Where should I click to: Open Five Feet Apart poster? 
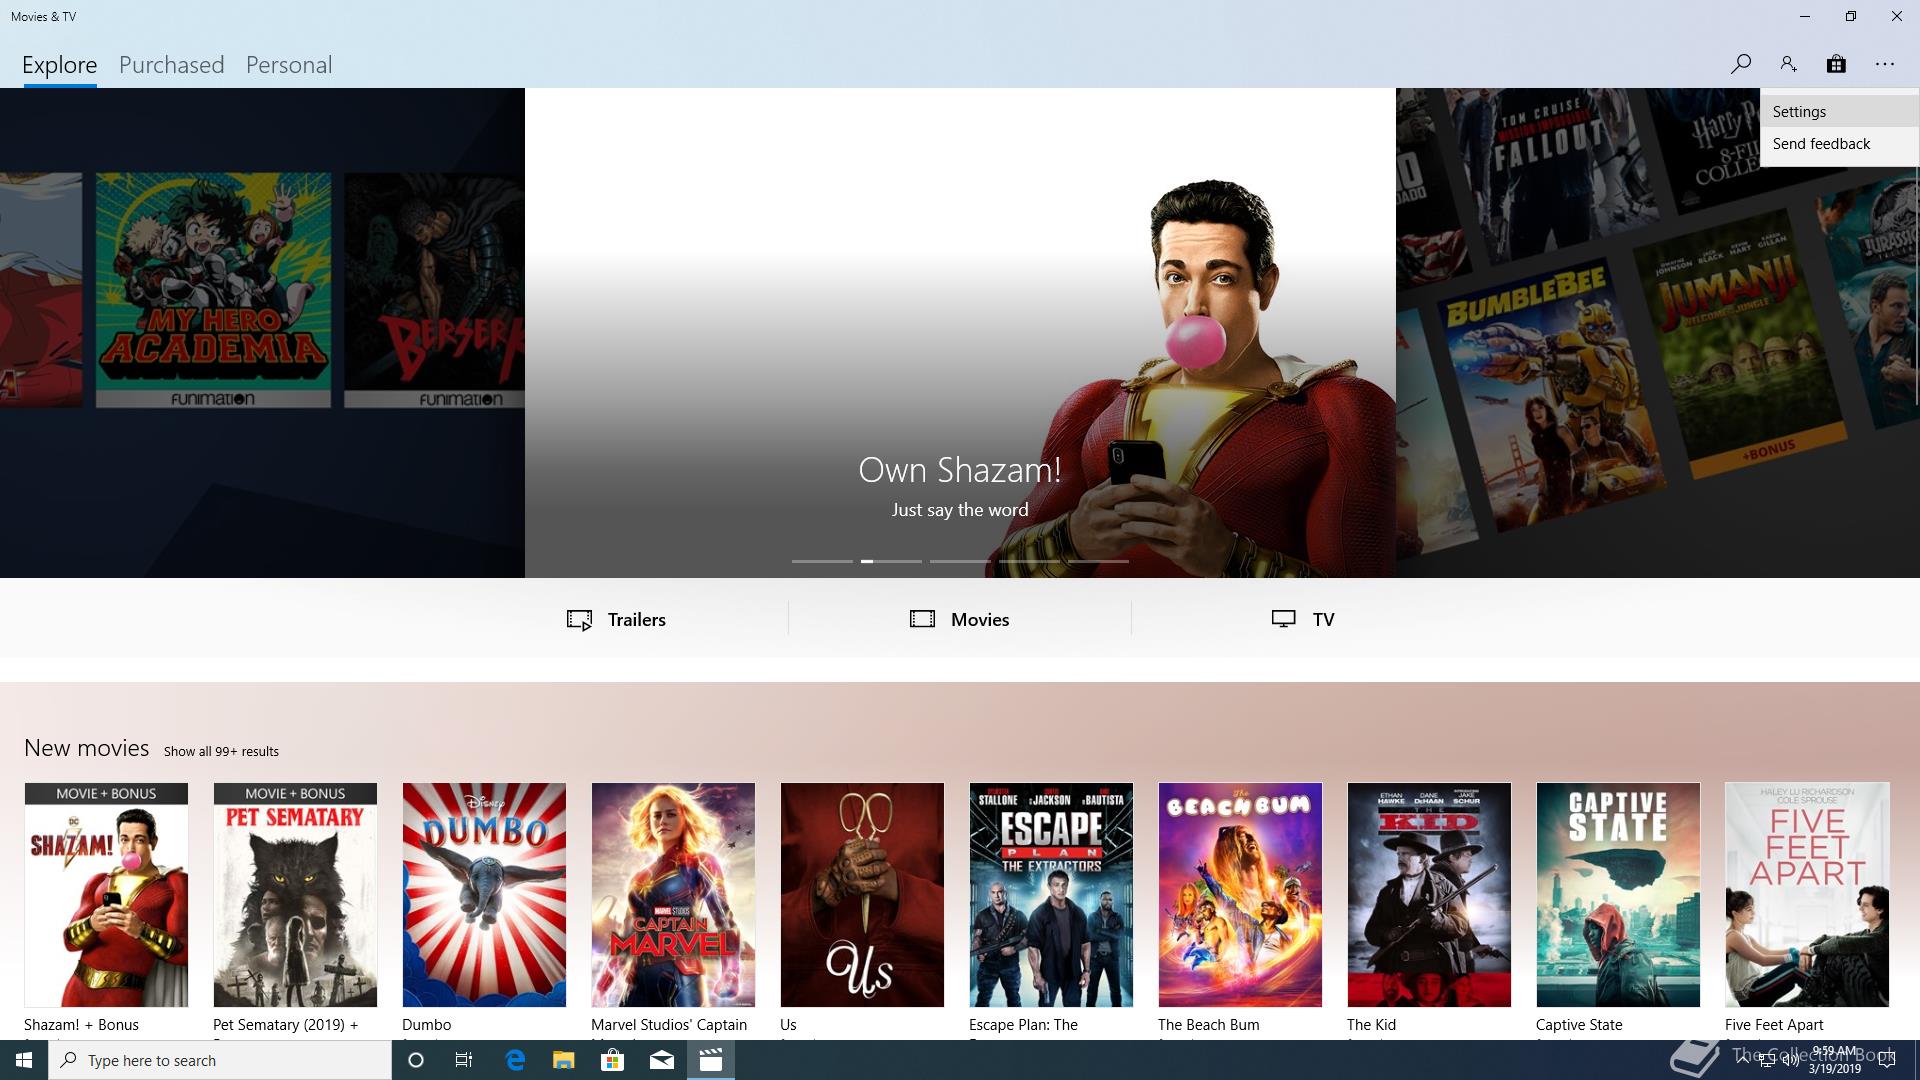[x=1807, y=895]
